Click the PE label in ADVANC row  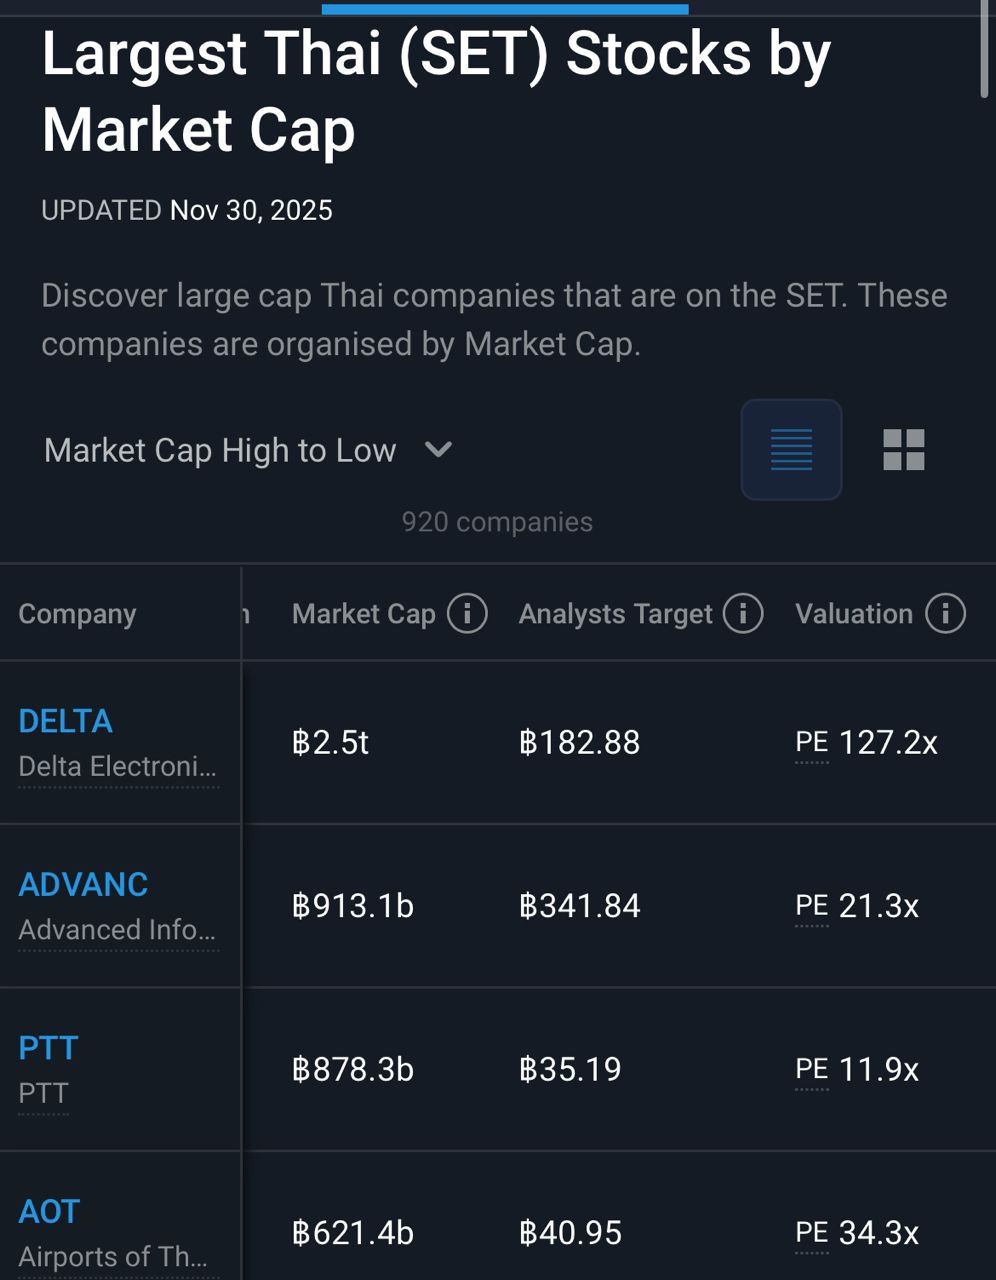(812, 906)
